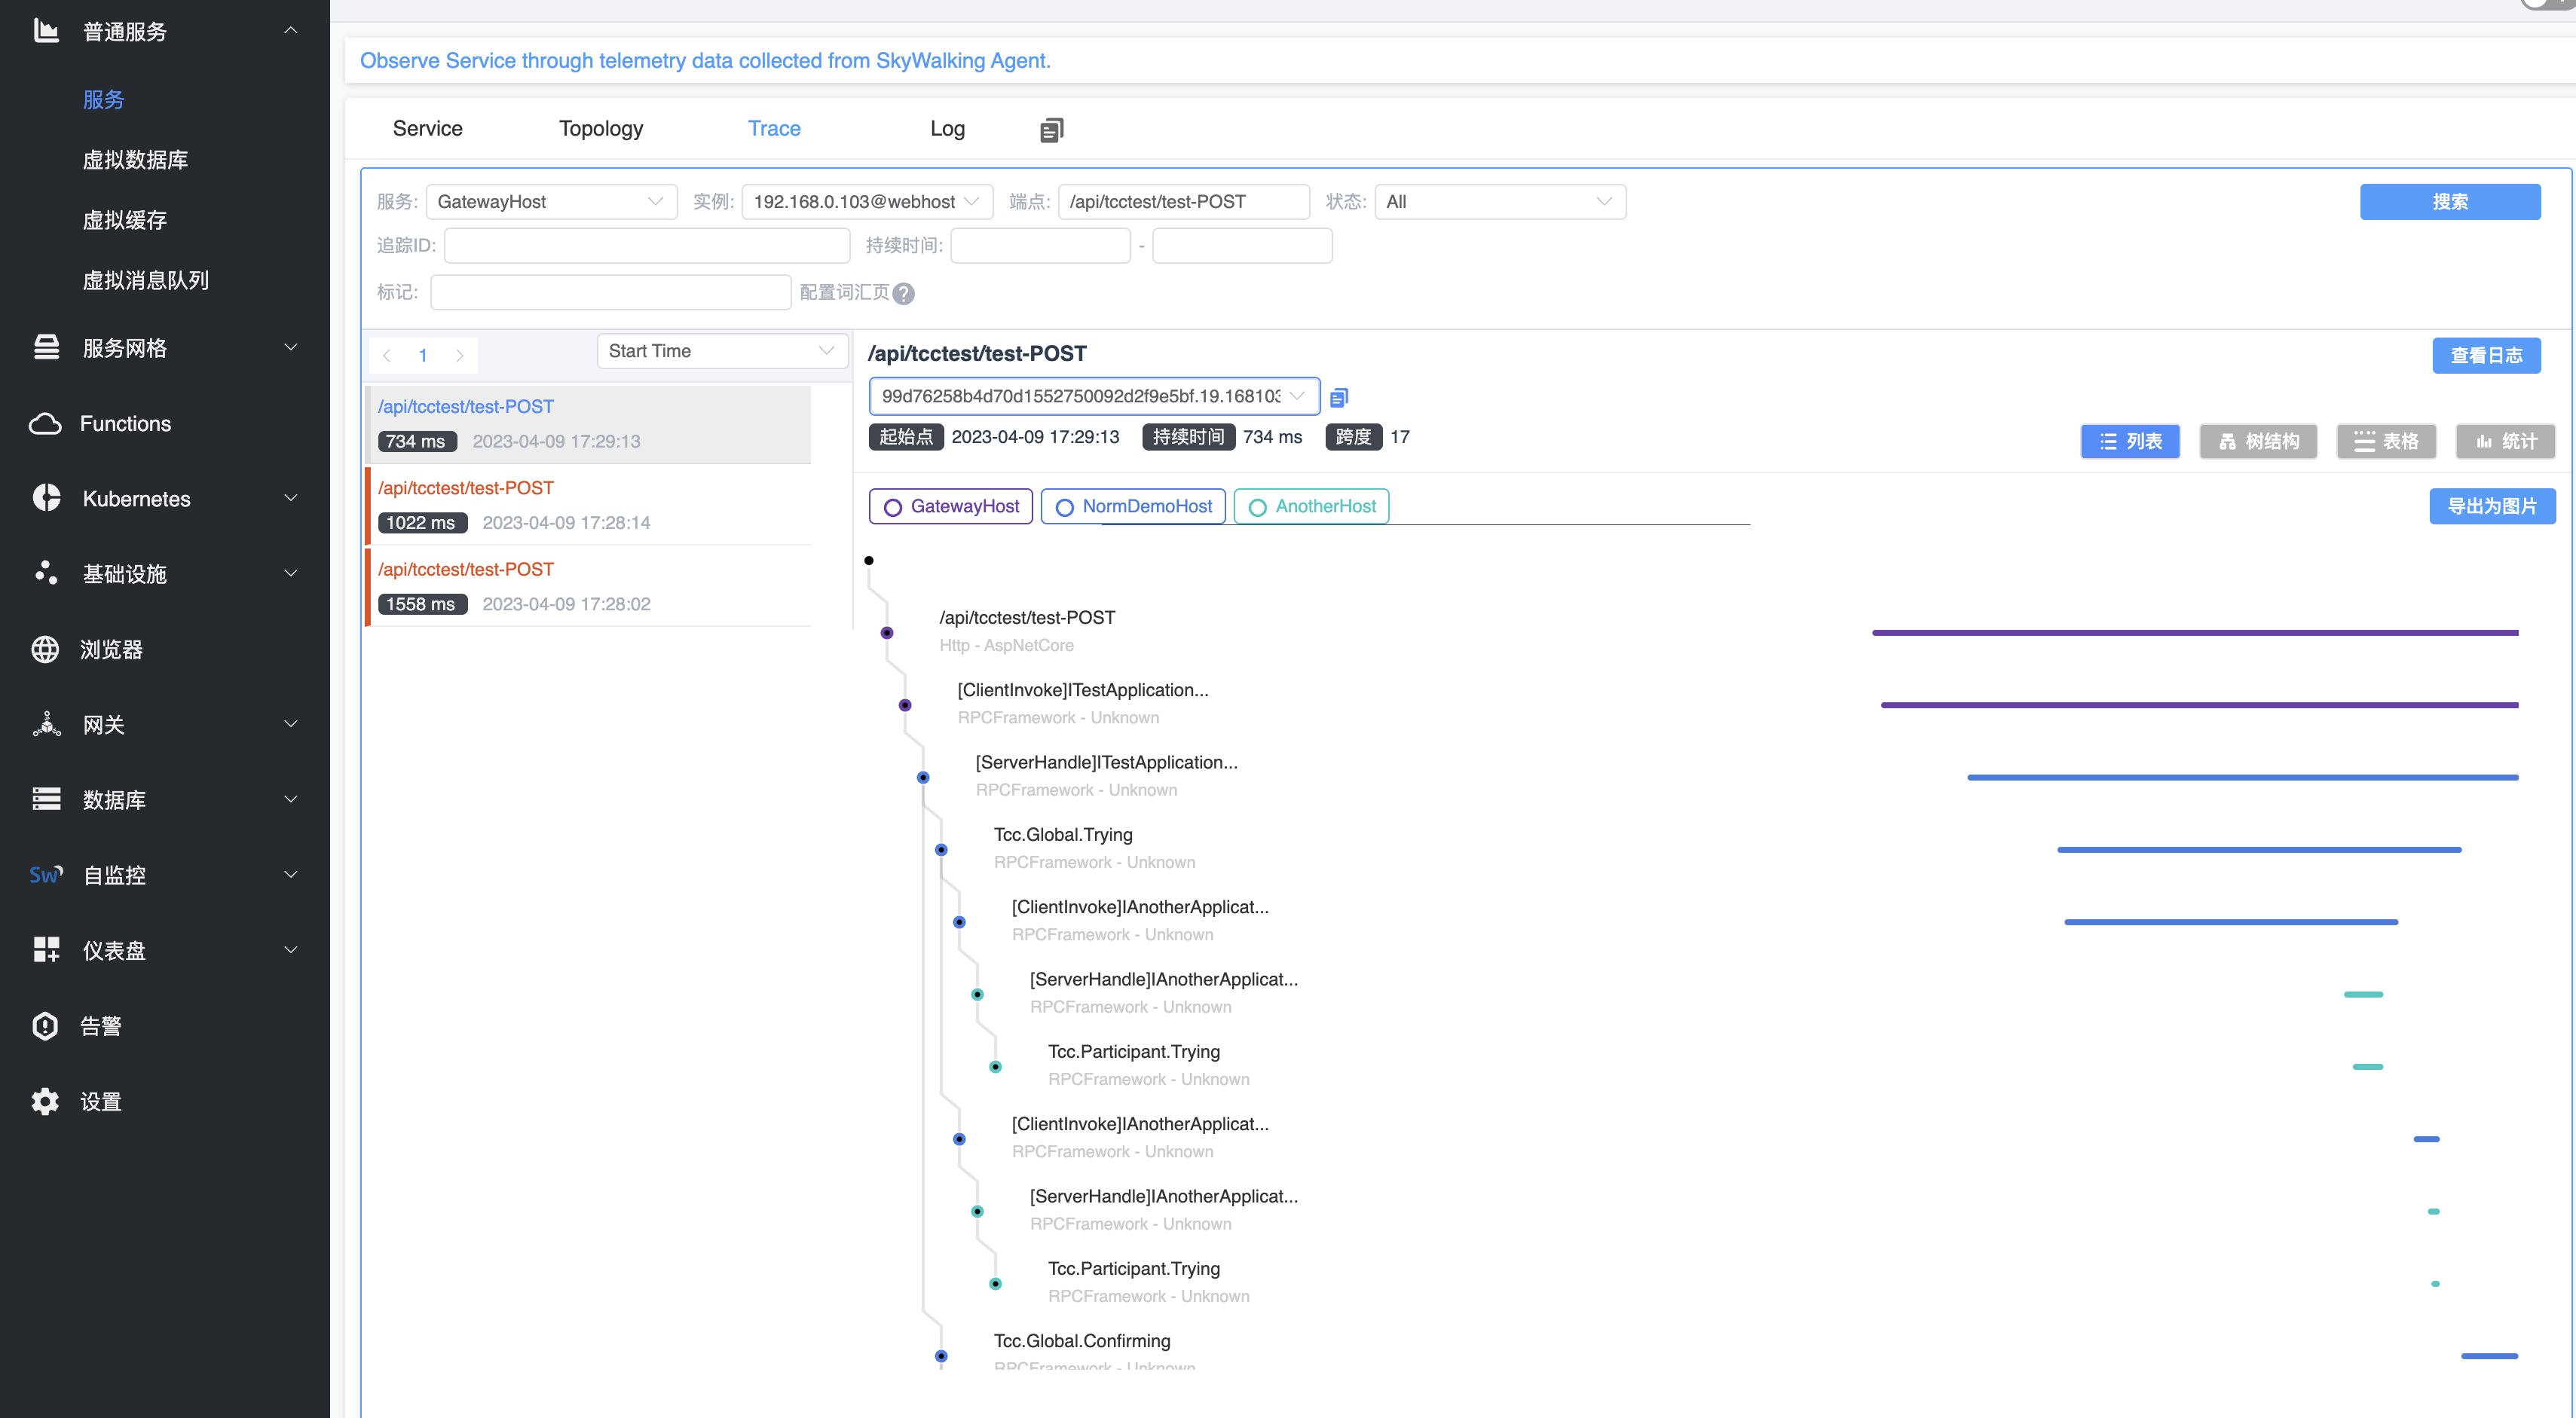Click the 端点 endpoint input field
The height and width of the screenshot is (1418, 2576).
[x=1184, y=202]
